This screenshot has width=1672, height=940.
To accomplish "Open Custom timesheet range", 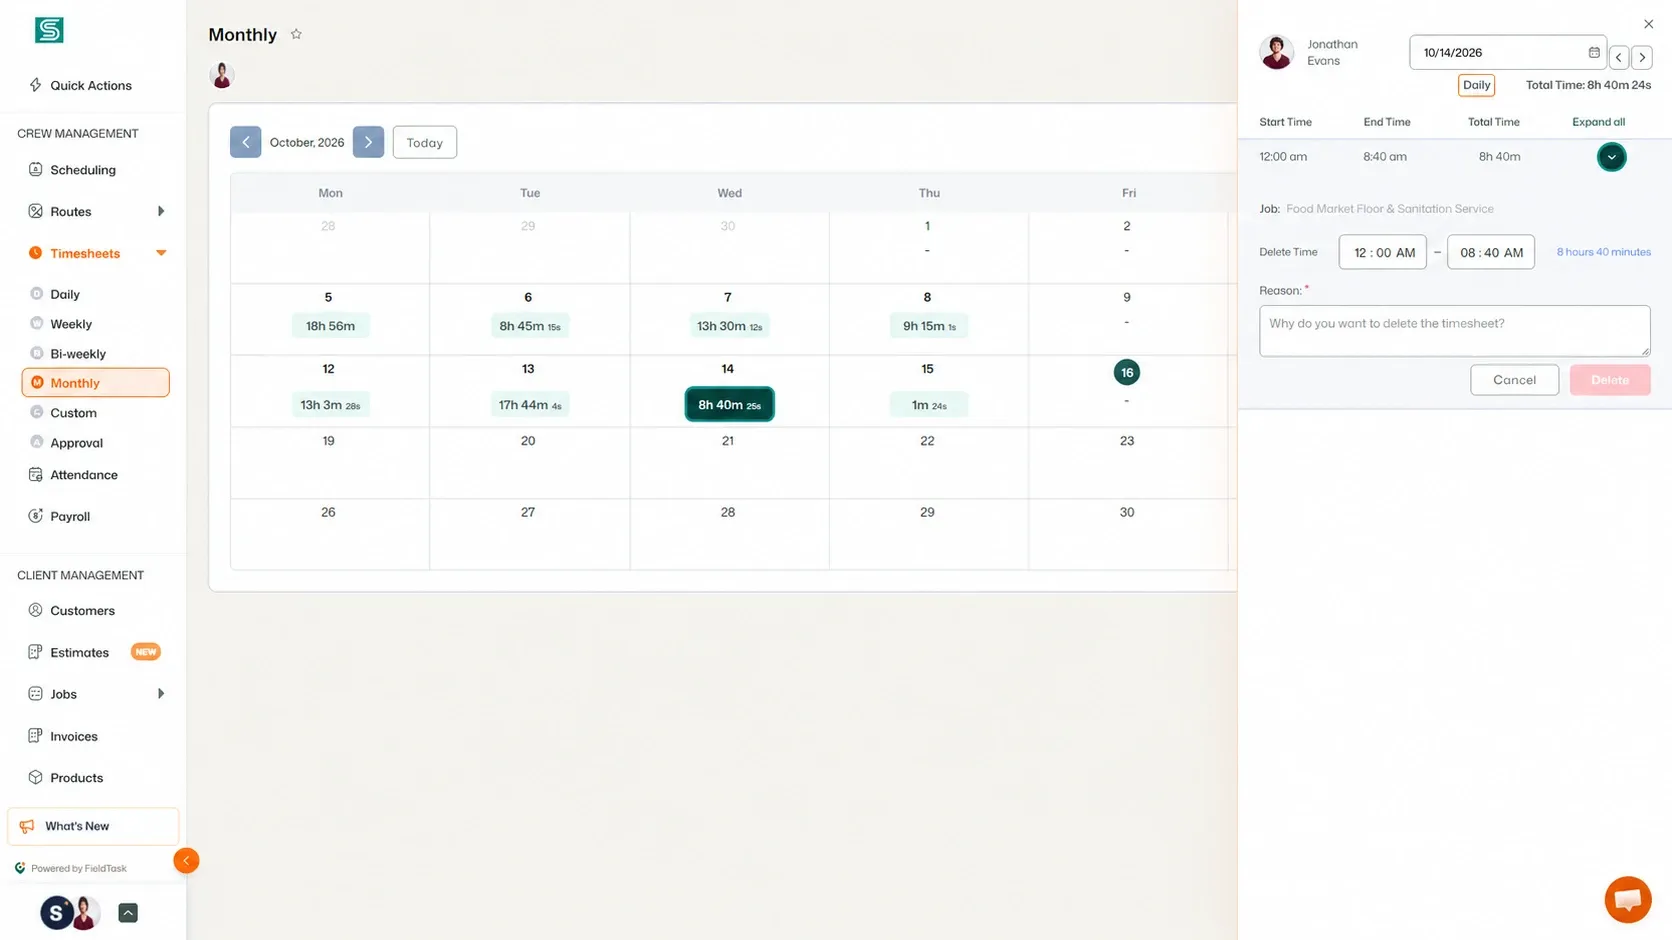I will [x=74, y=413].
